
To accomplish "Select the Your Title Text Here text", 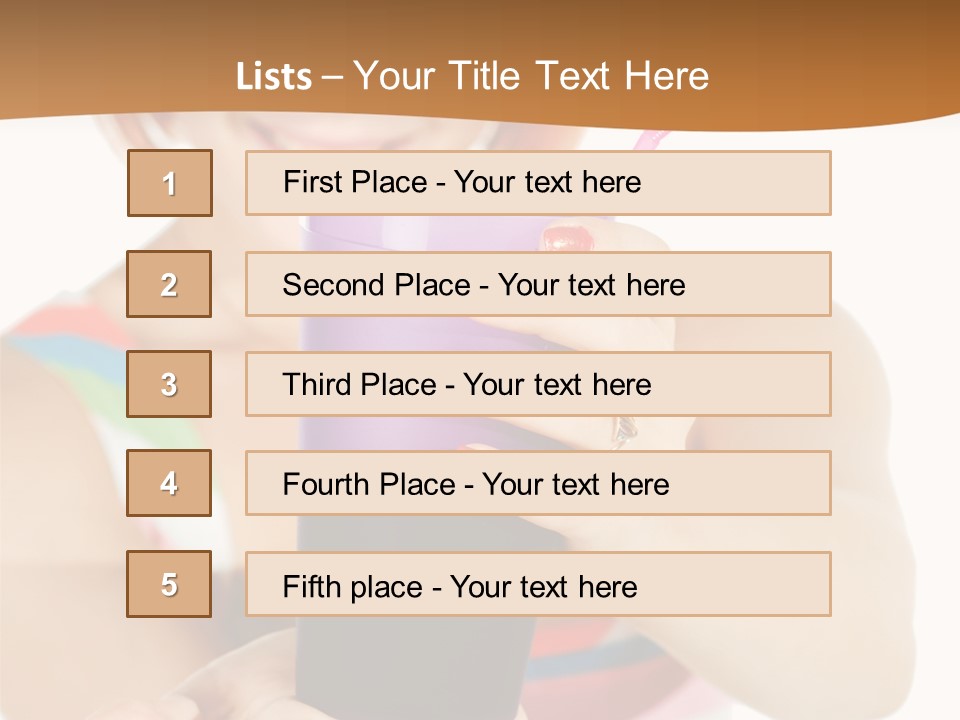I will 531,76.
